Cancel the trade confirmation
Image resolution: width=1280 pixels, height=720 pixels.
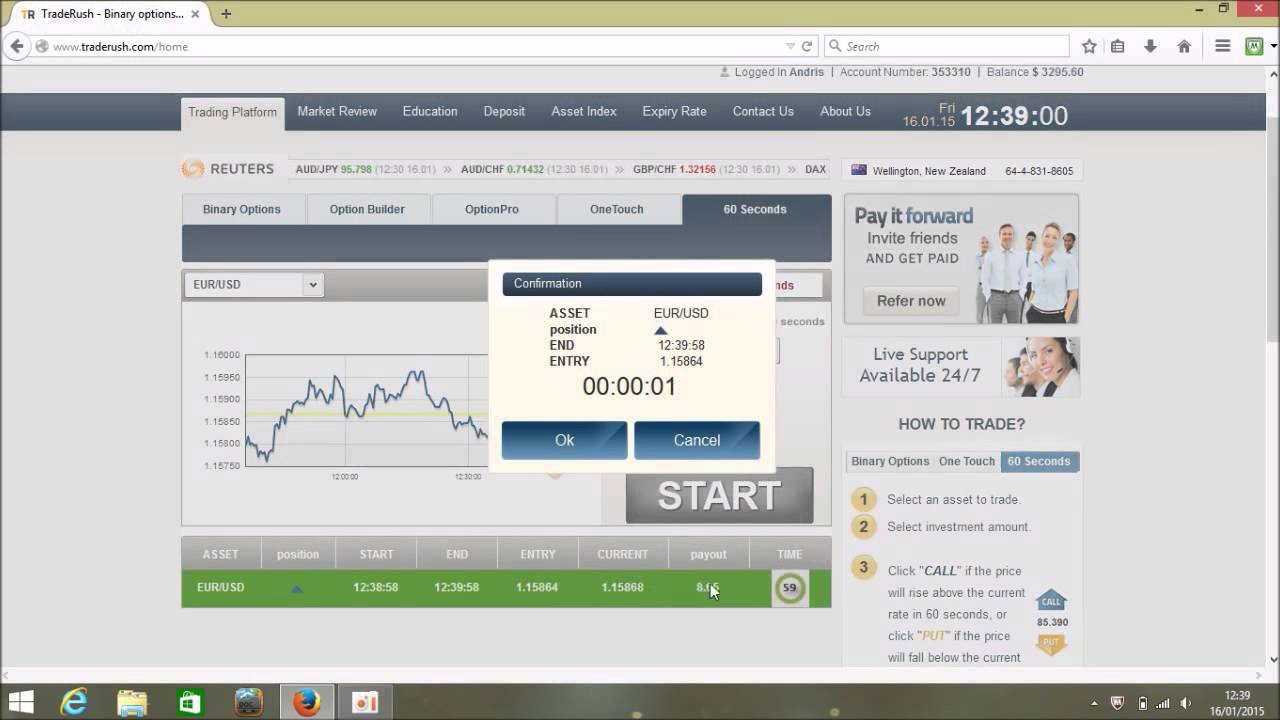point(697,440)
